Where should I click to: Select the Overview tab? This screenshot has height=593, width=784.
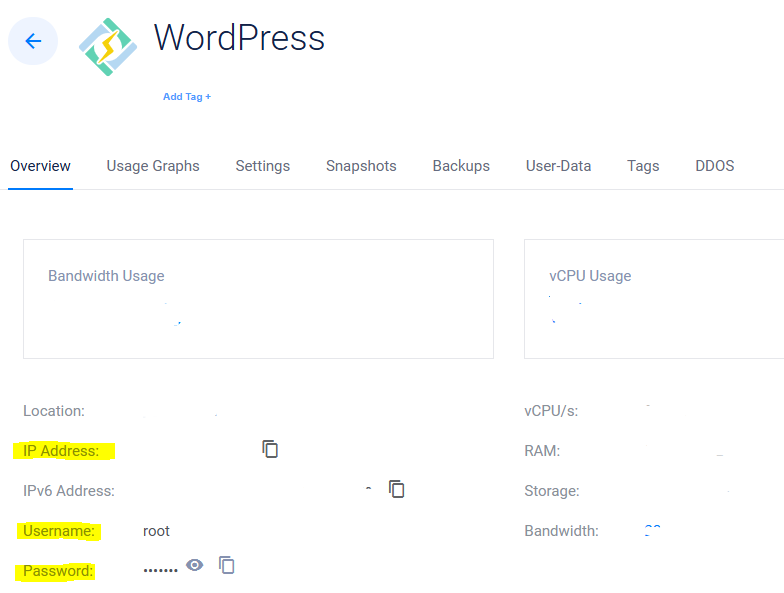click(40, 166)
